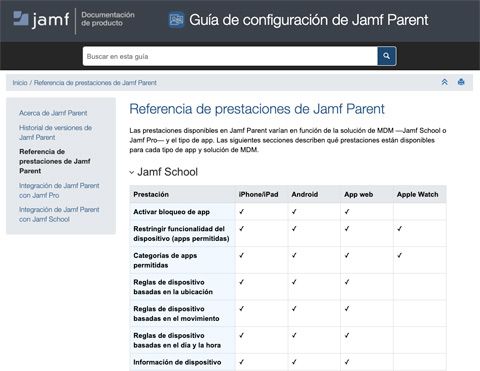Collapse the Jamf School section chevron

click(x=132, y=172)
